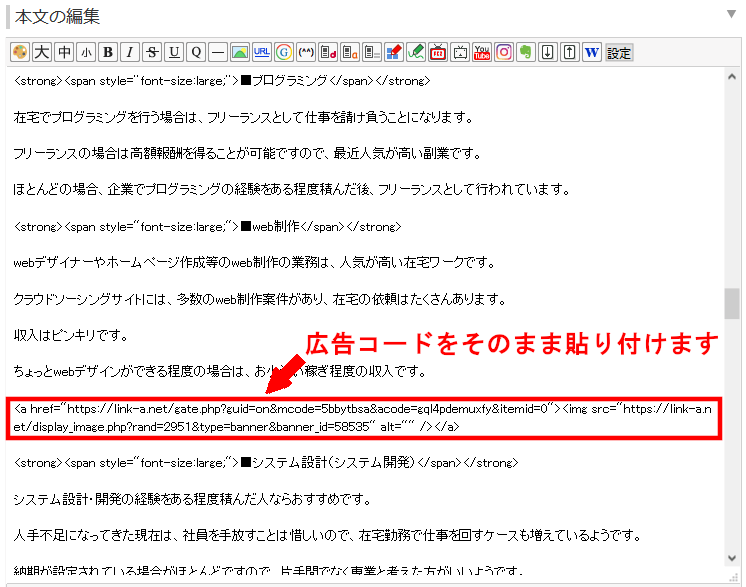
Task: Insert a URL link
Action: (x=262, y=52)
